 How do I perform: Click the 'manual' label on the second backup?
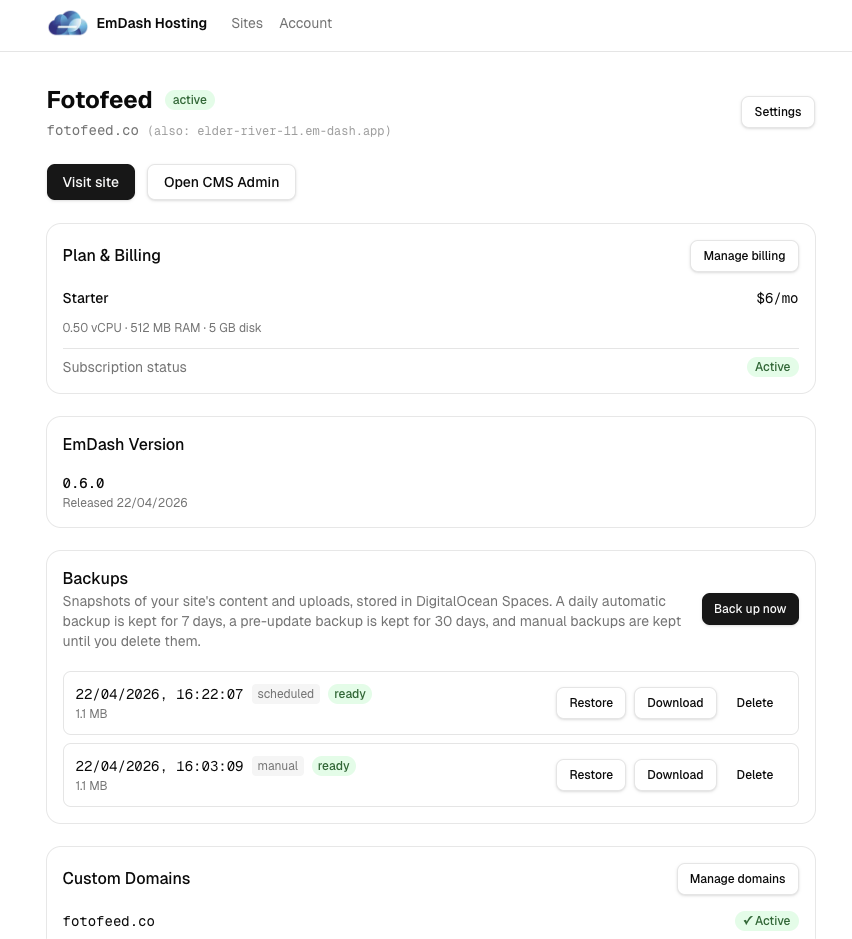(x=277, y=766)
